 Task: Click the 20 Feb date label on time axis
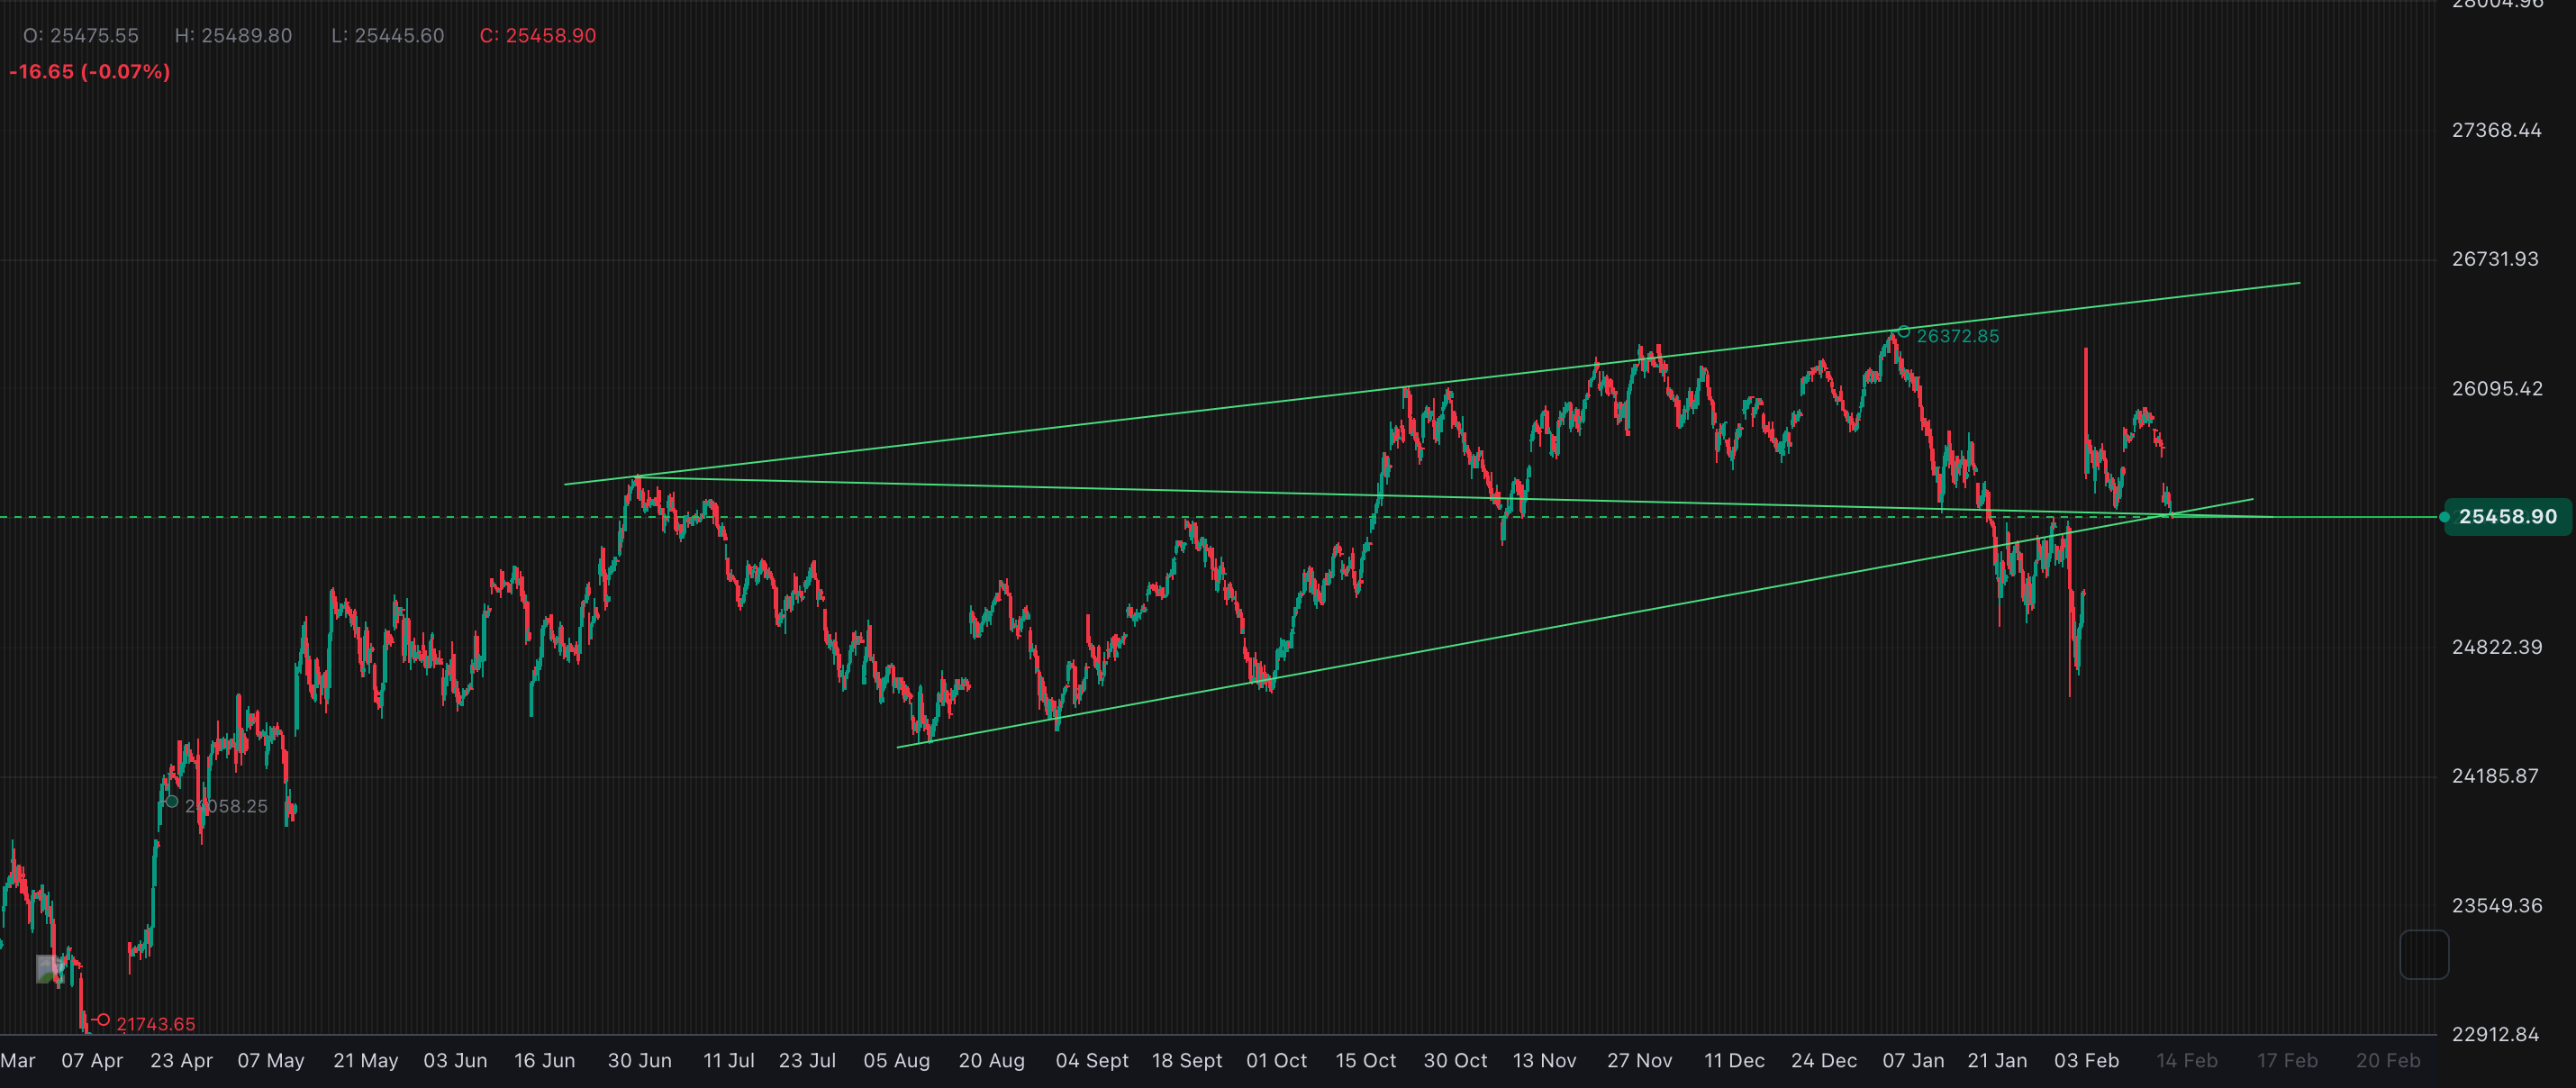click(x=2391, y=1060)
